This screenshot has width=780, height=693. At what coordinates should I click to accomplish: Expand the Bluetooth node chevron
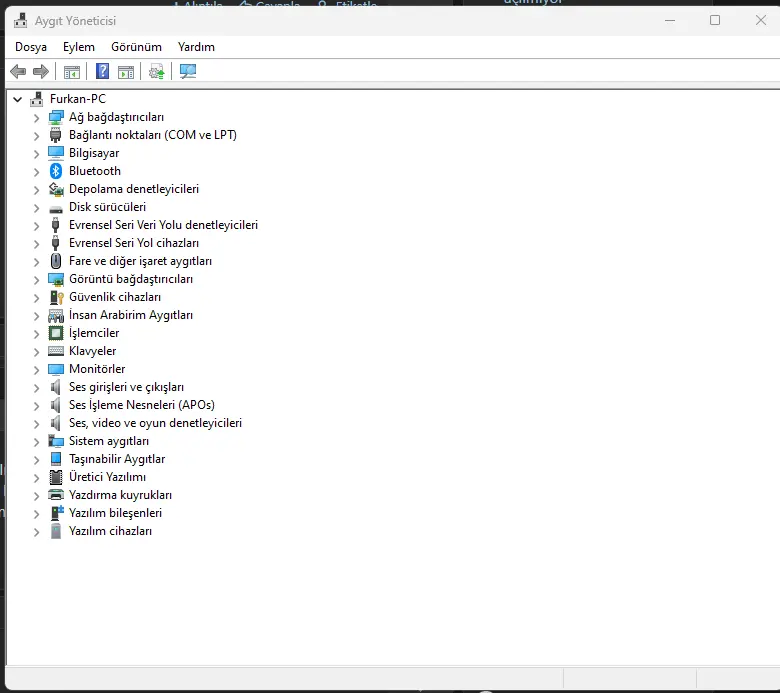tap(36, 172)
